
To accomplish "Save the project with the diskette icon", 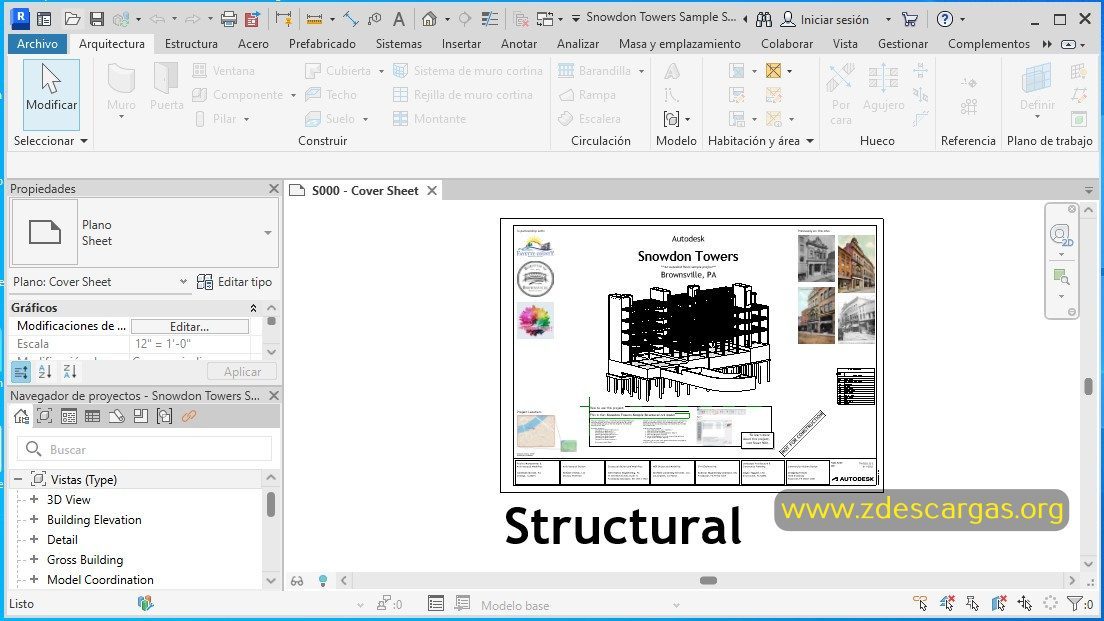I will coord(97,19).
